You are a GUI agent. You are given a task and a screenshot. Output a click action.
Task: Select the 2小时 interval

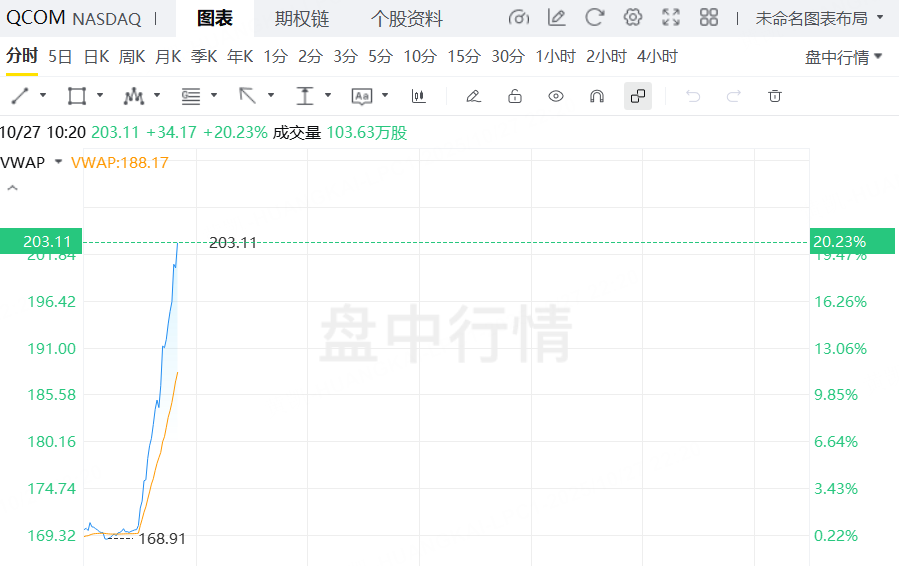pos(606,57)
